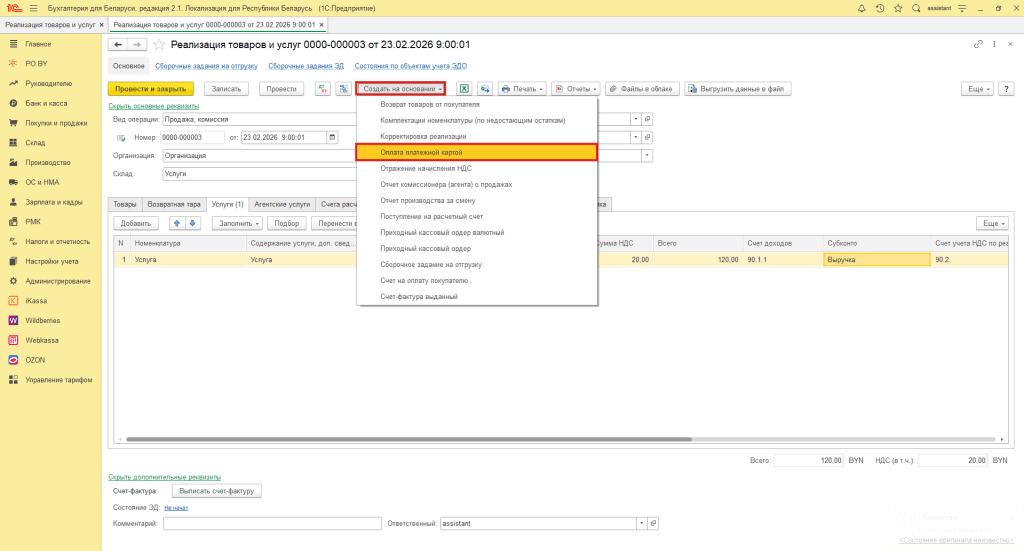Click in the Комментарий input field

[x=272, y=523]
